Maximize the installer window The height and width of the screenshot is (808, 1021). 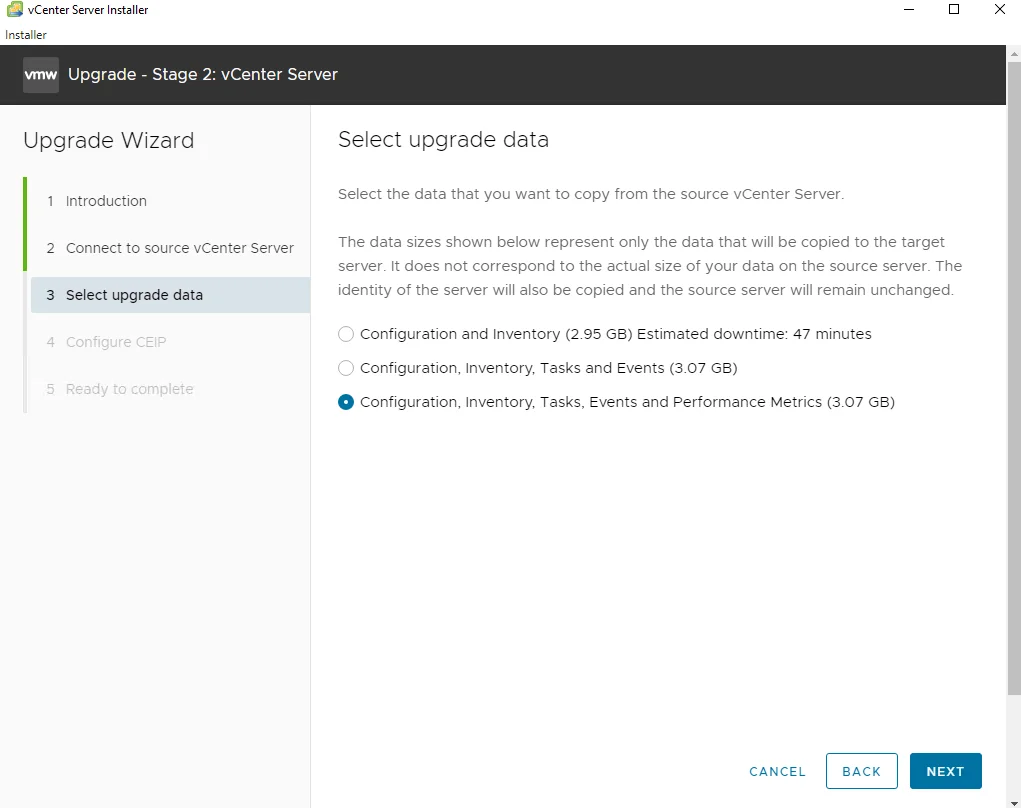954,10
